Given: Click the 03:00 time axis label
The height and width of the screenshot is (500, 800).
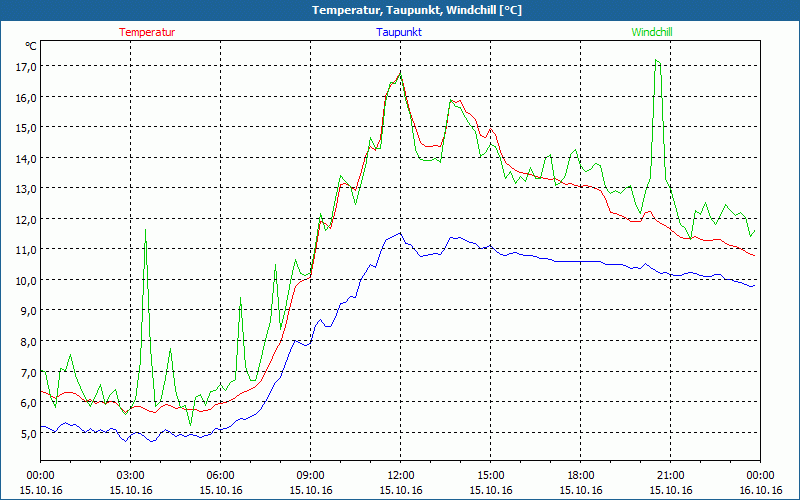Looking at the screenshot, I should [131, 476].
